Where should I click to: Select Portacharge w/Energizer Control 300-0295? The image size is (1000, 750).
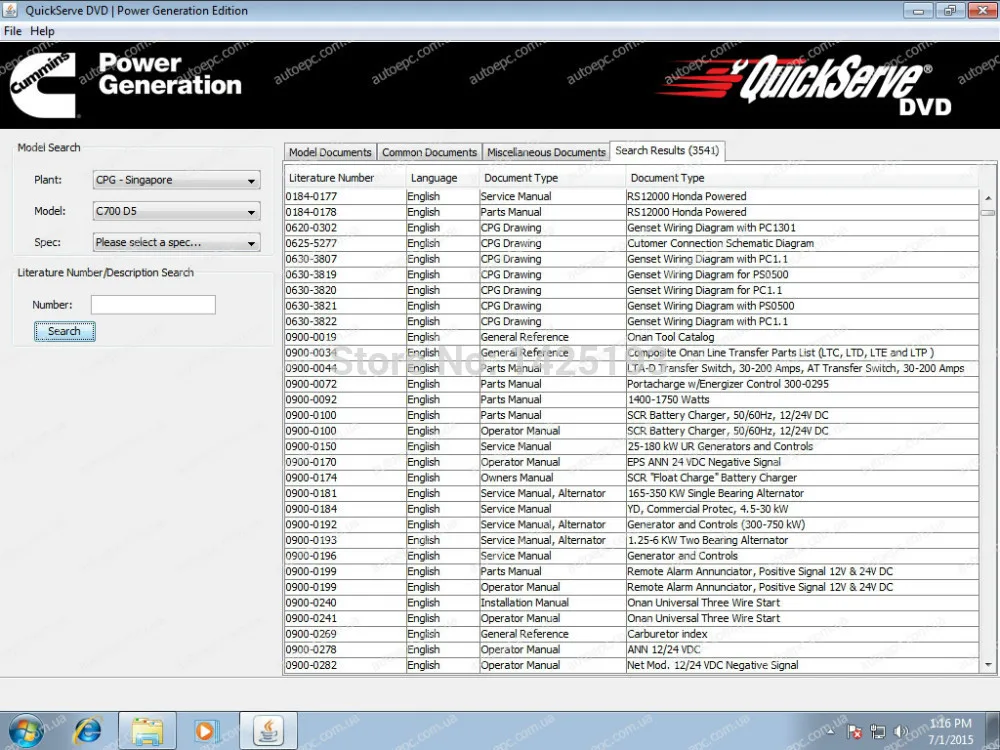[728, 384]
